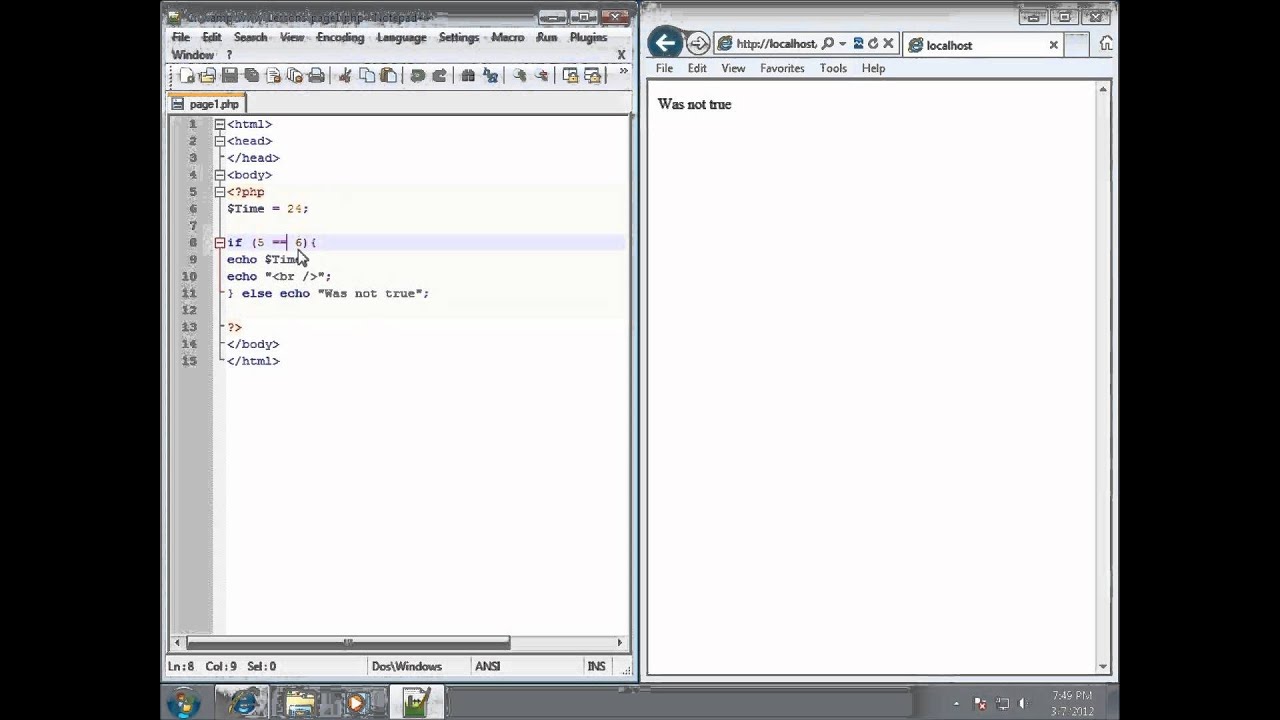Image resolution: width=1280 pixels, height=720 pixels.
Task: Open a new Internet Explorer tab
Action: (x=1076, y=44)
